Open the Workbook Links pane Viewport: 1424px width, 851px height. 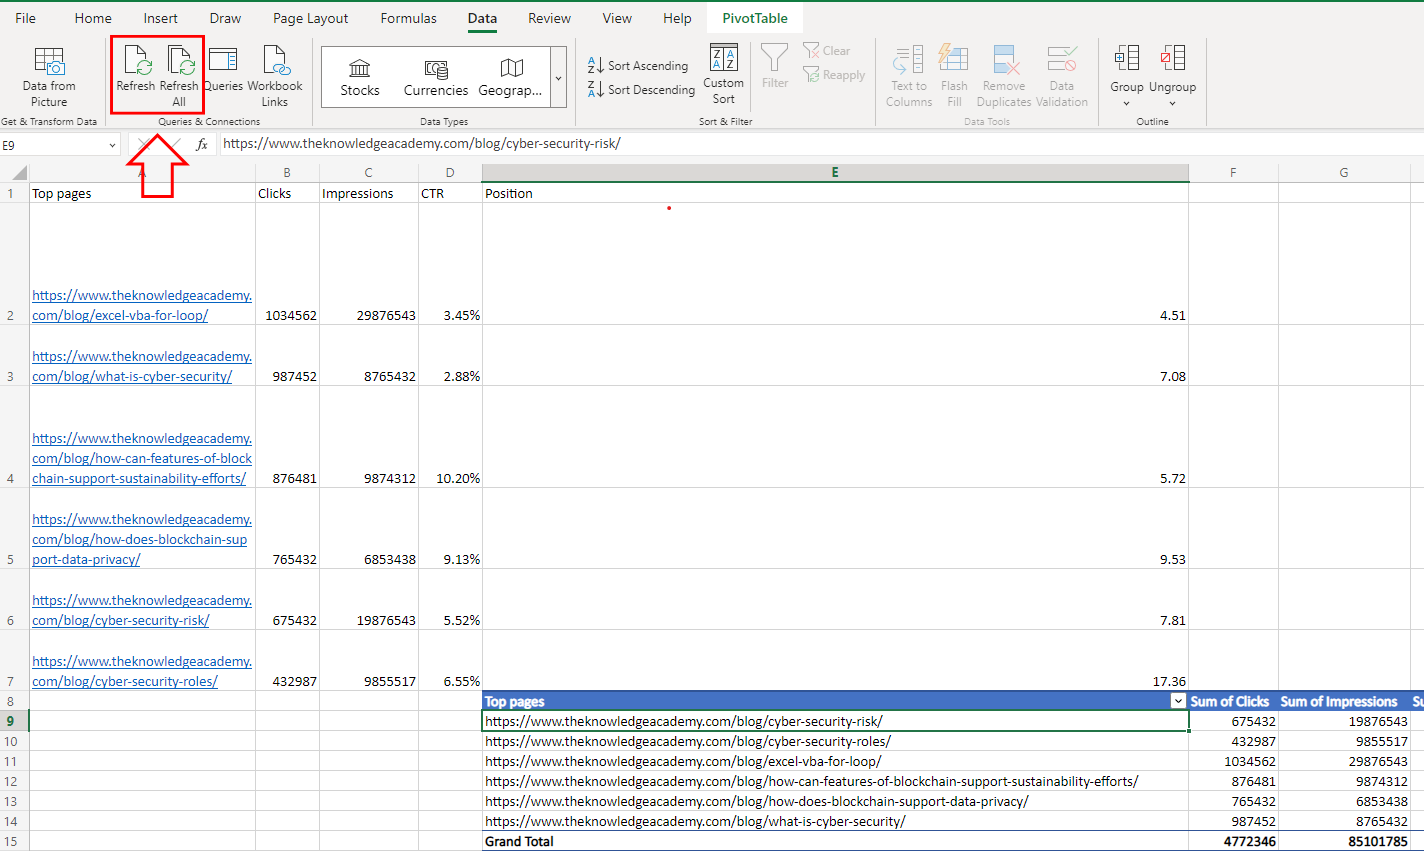(x=275, y=62)
